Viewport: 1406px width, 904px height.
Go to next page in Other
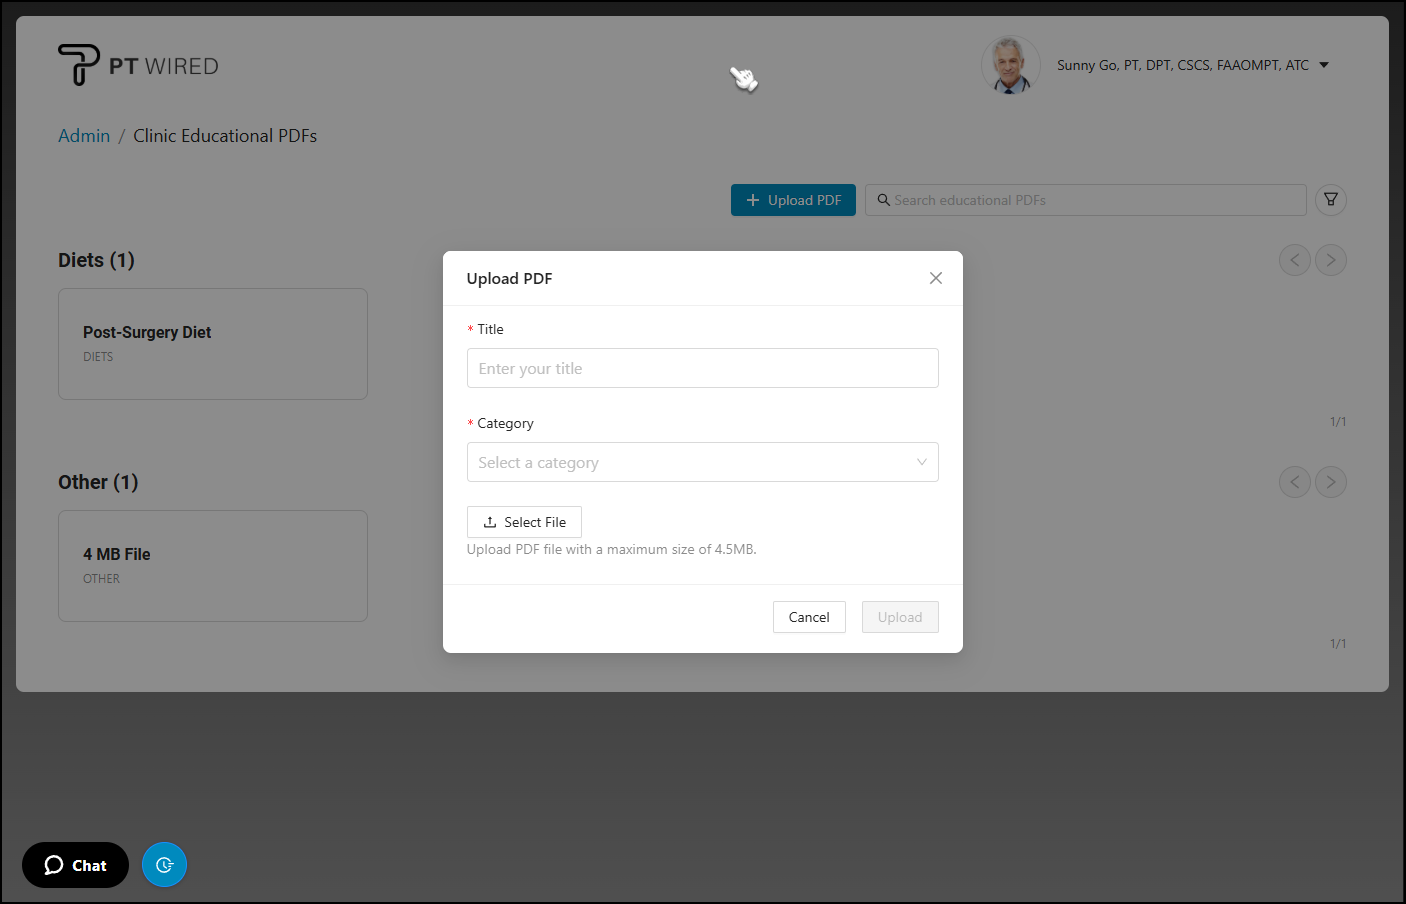point(1330,482)
